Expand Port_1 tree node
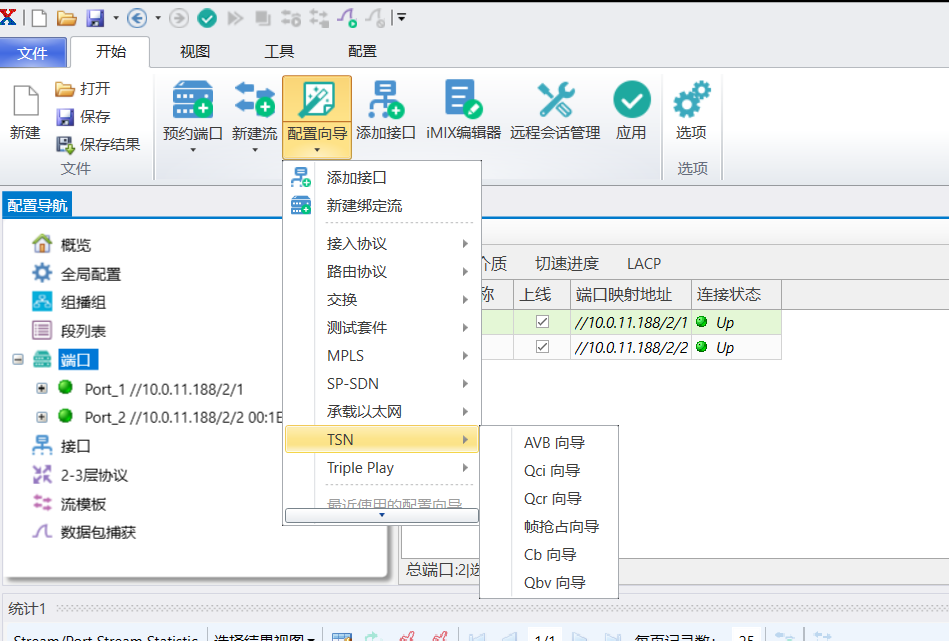 click(x=42, y=388)
